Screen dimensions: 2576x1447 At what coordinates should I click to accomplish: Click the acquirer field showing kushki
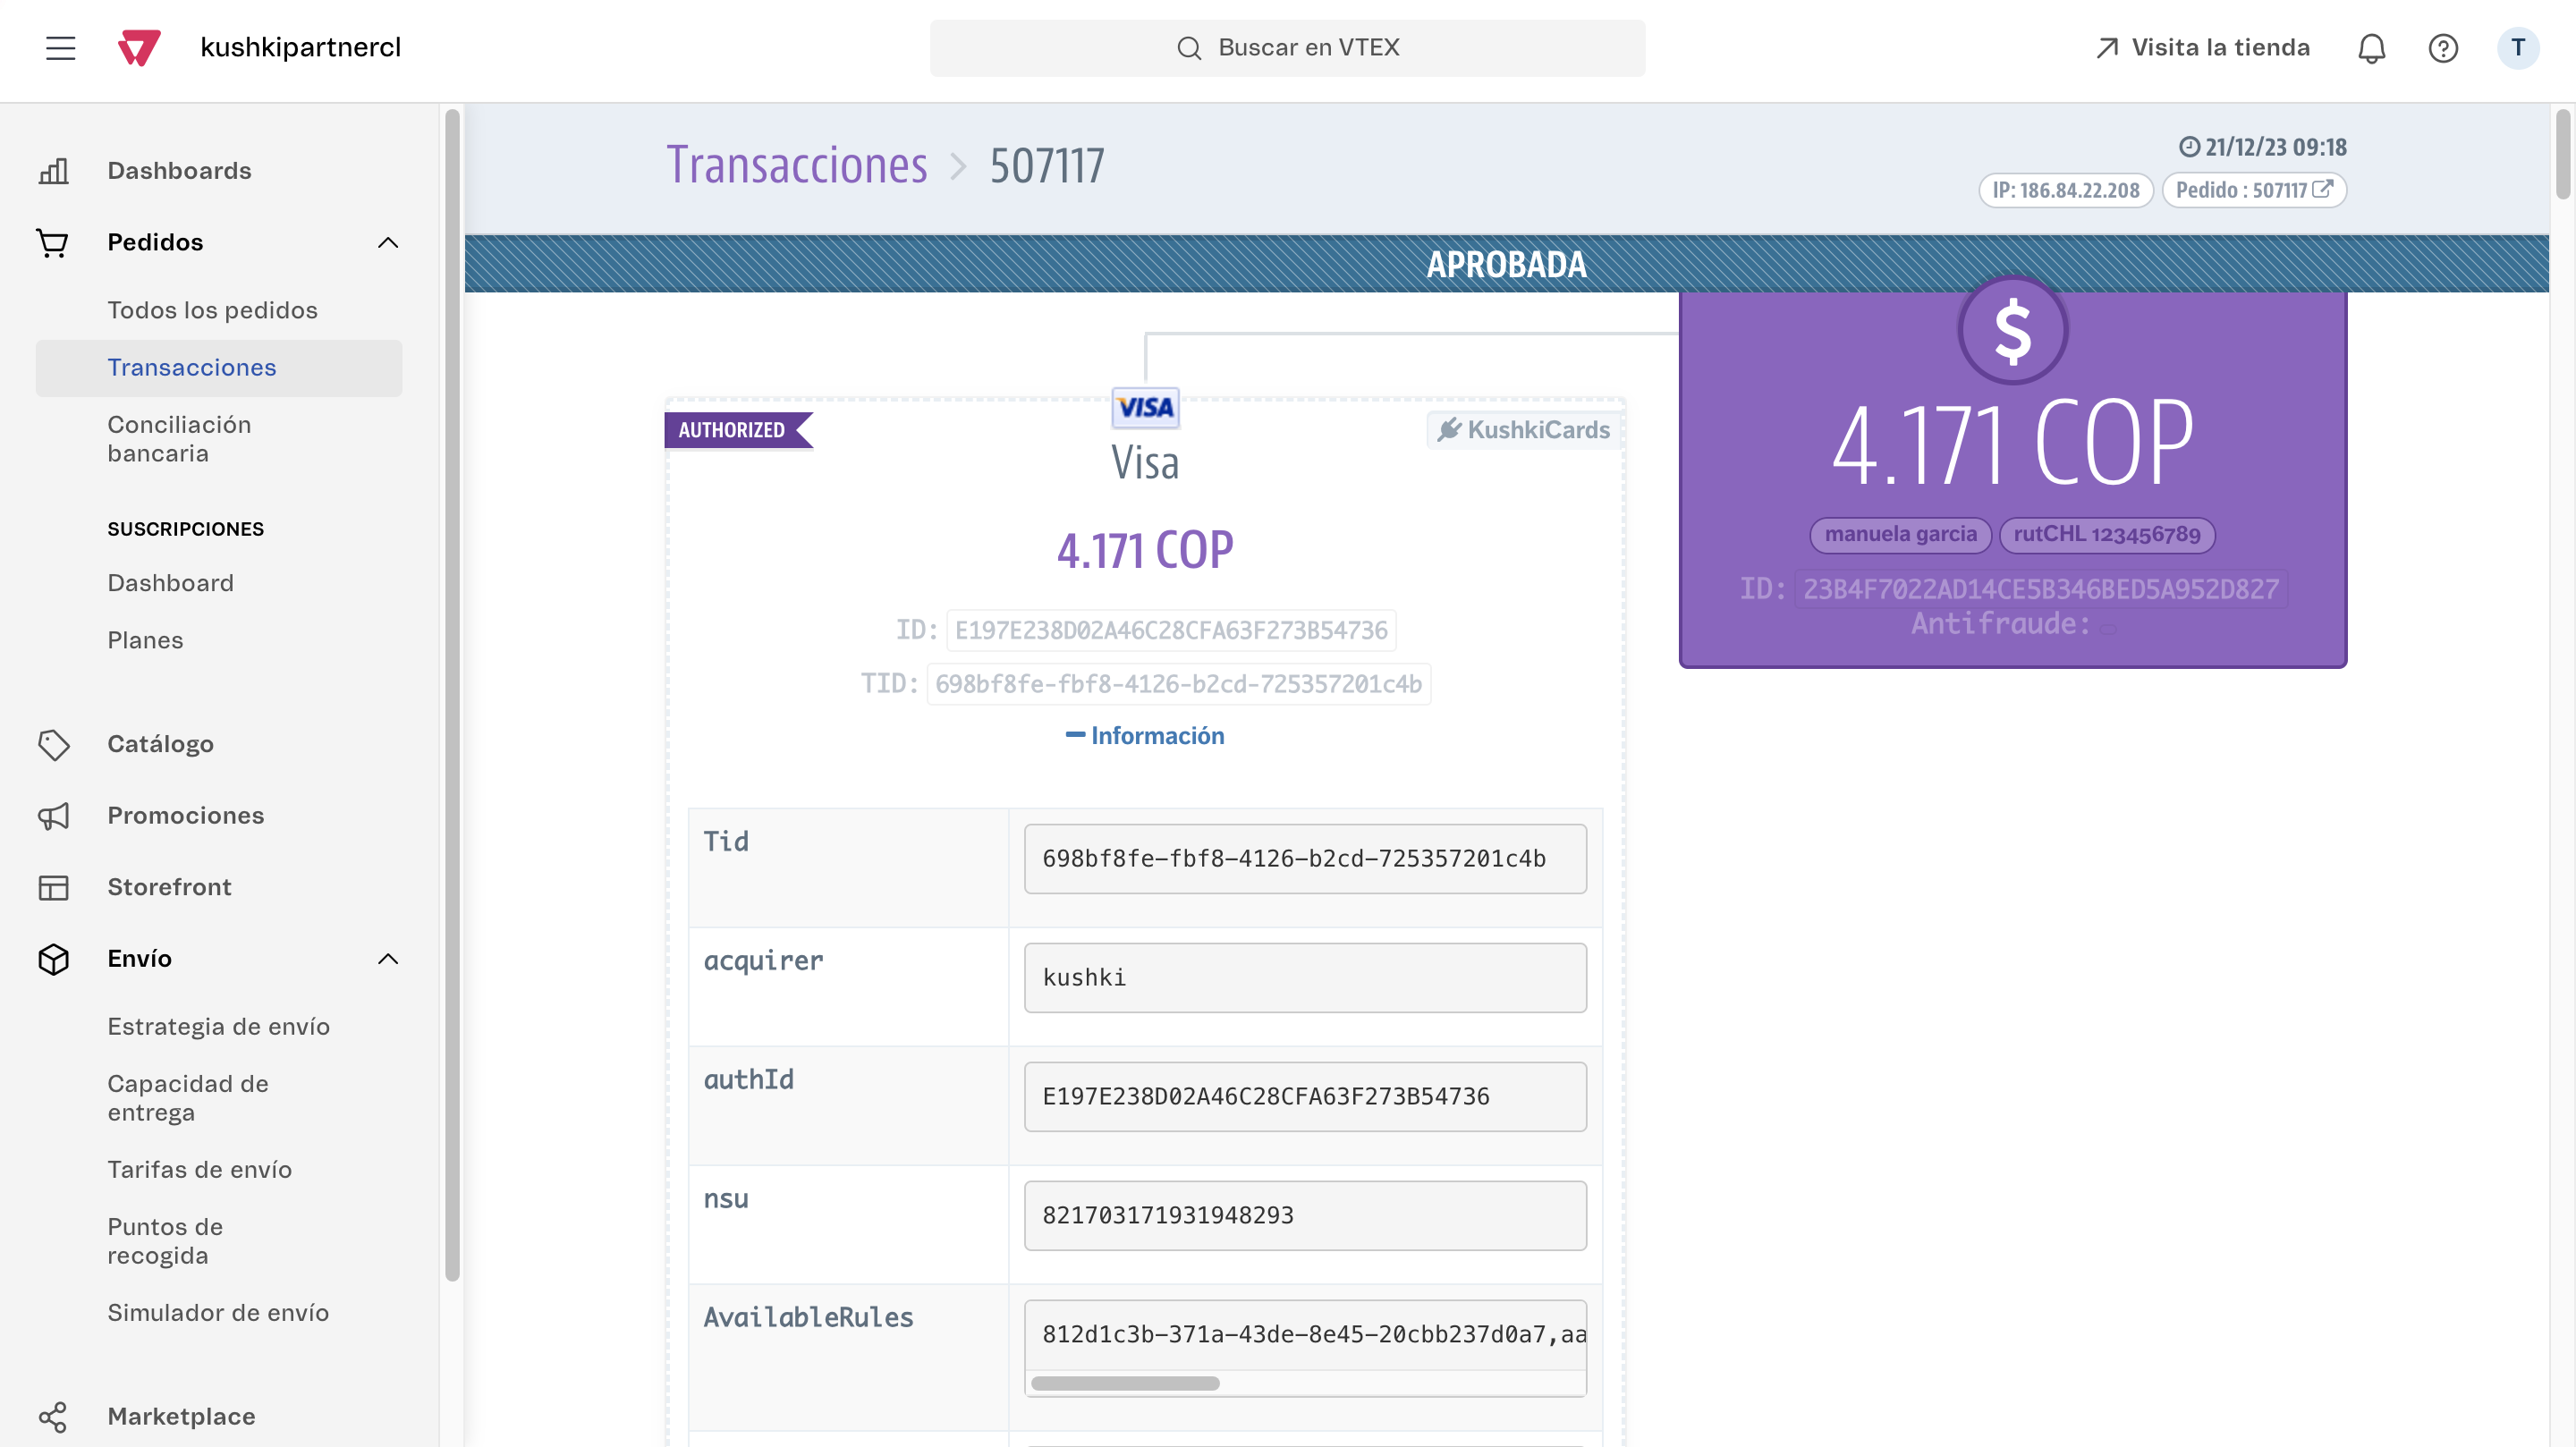(x=1305, y=978)
